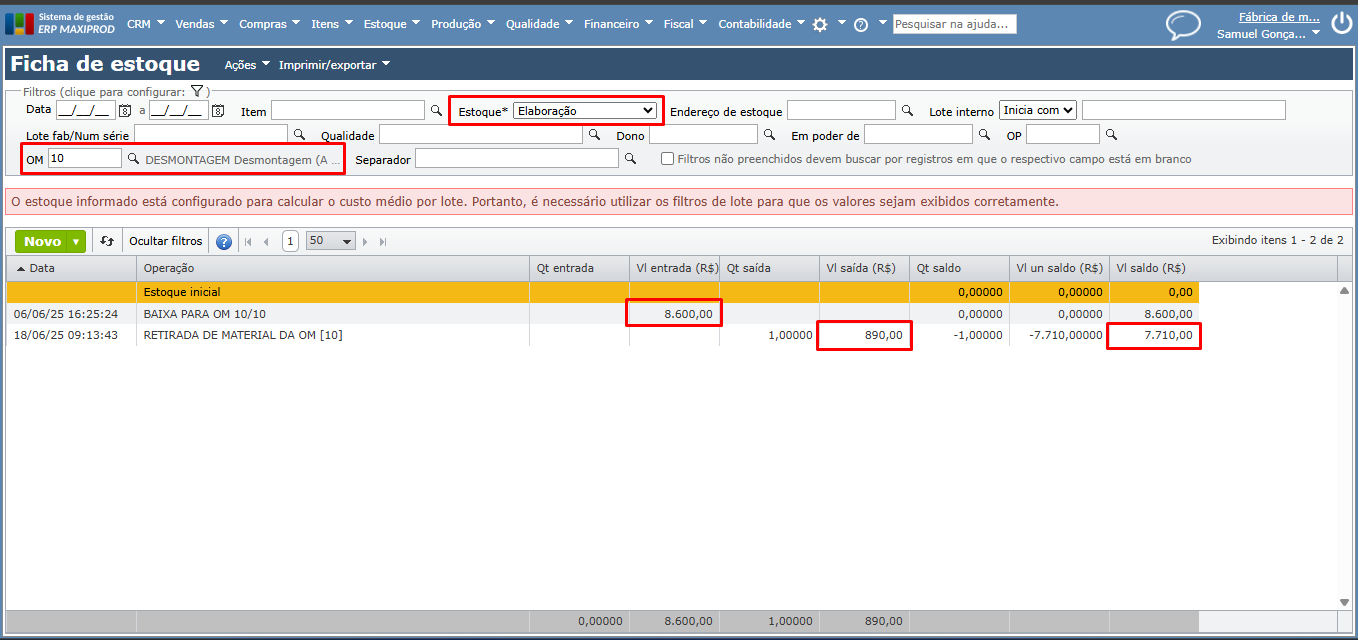Click the help search box 'Pesquisar na ajuda'
Screen dimensions: 1358x640
pyautogui.click(x=954, y=24)
